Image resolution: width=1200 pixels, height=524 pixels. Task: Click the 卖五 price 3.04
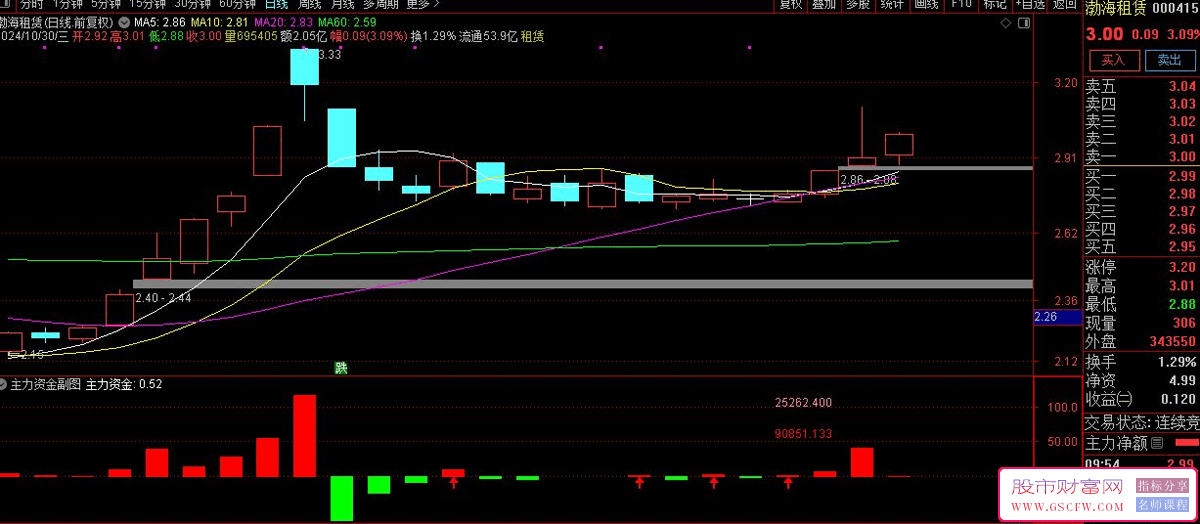[1181, 86]
